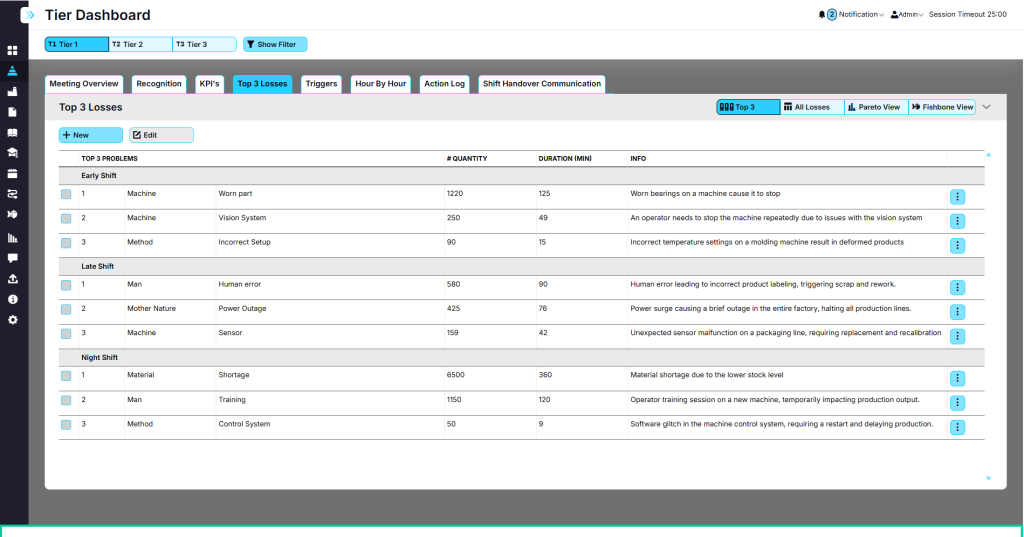Open the document page icon in sidebar
The image size is (1024, 537).
12,112
